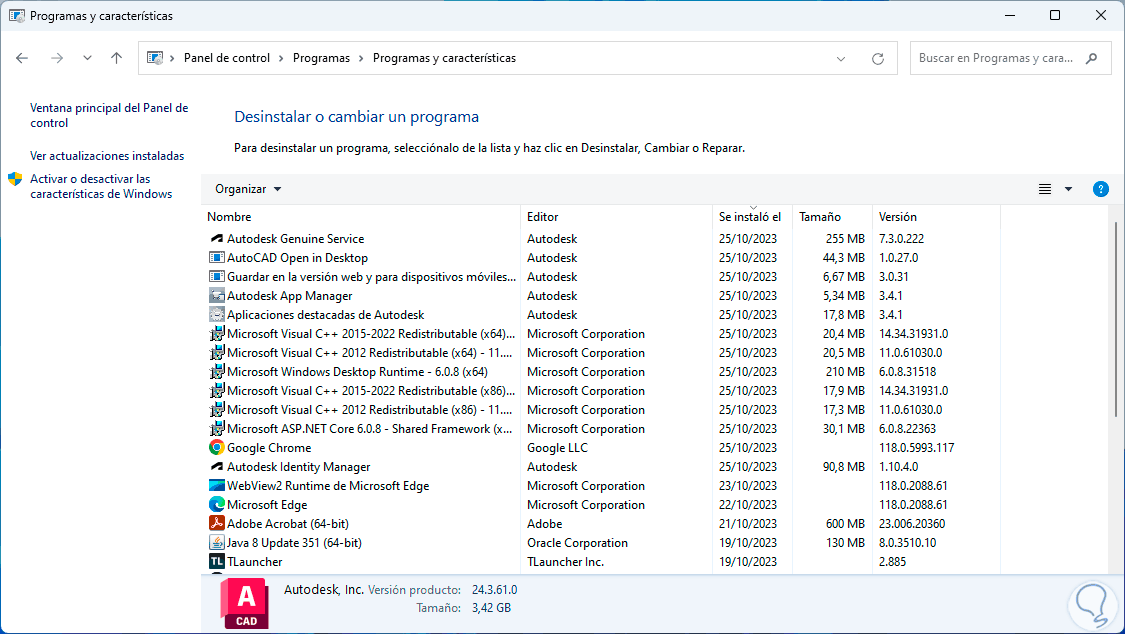This screenshot has width=1125, height=634.
Task: Expand chevron after Programas breadcrumb
Action: (362, 58)
